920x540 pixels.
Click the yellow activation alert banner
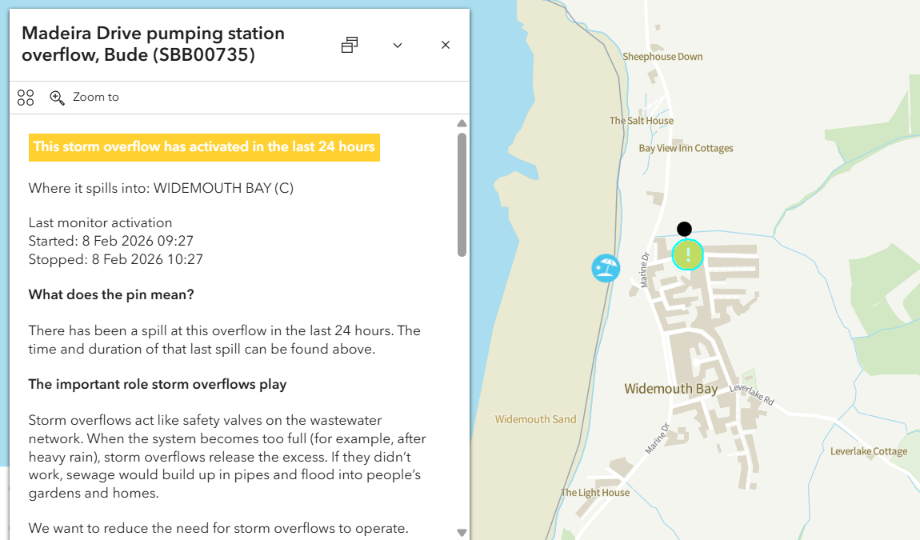[204, 147]
